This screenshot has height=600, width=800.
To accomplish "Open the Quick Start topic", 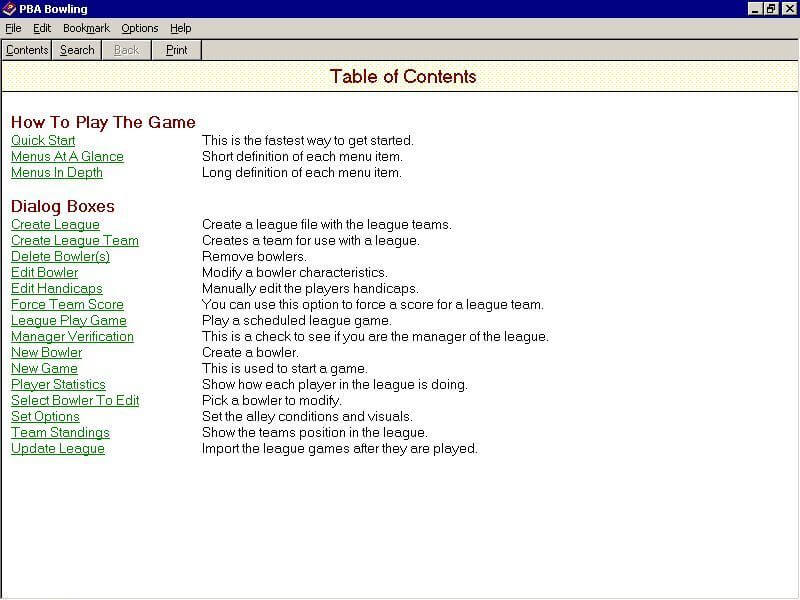I will (43, 140).
